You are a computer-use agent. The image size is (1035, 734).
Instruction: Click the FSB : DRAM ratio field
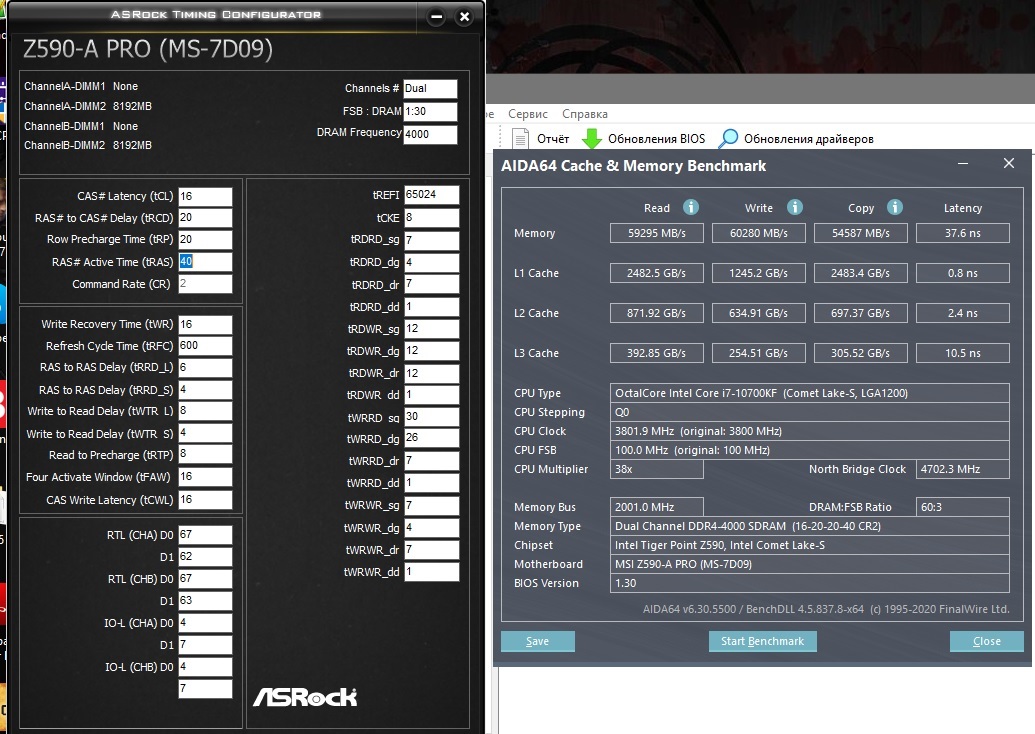click(430, 111)
